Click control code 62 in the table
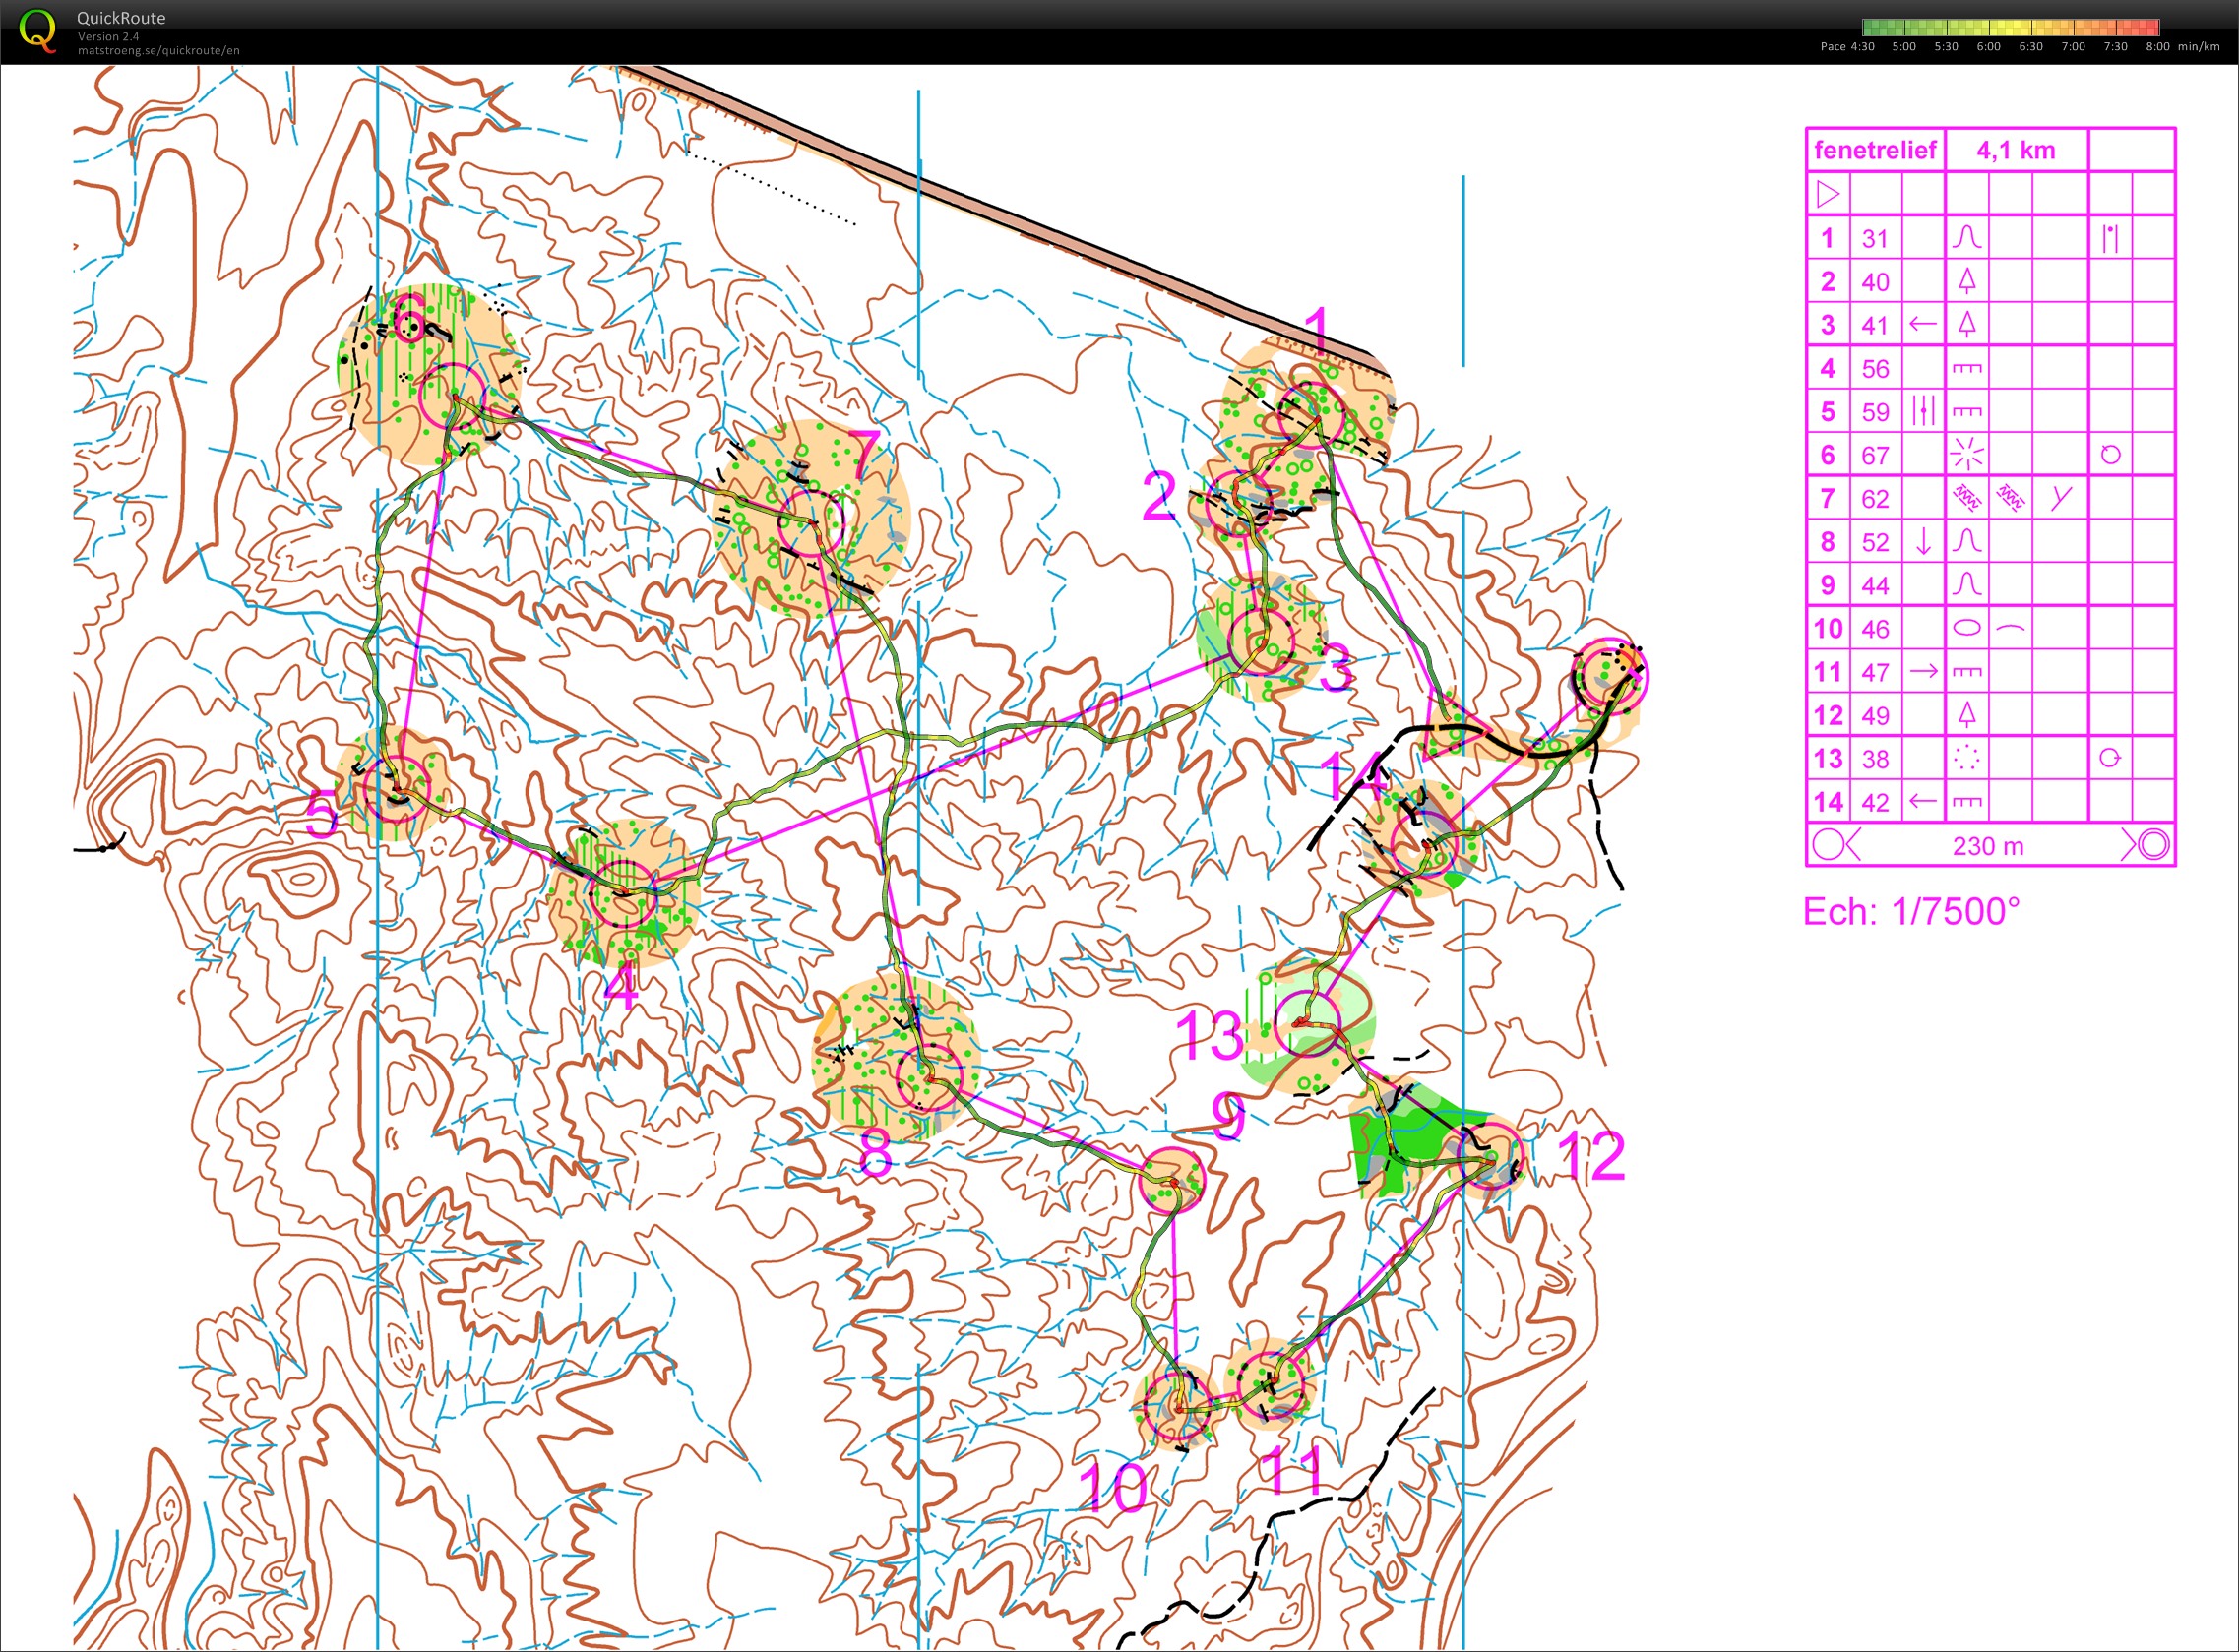Image resolution: width=2239 pixels, height=1652 pixels. tap(1875, 498)
